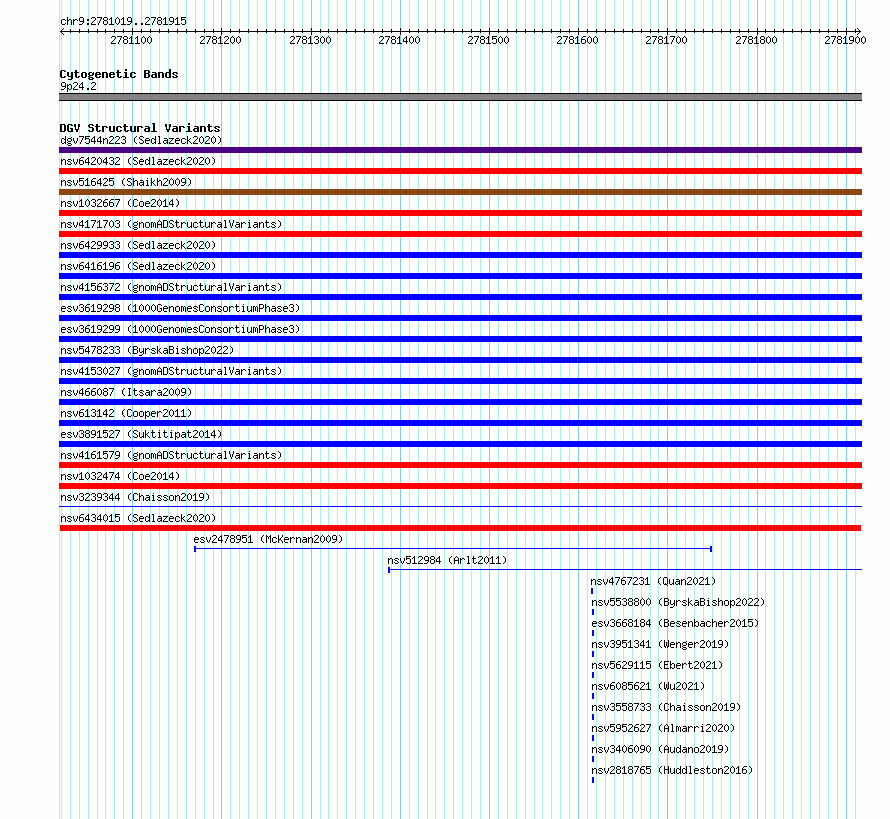Select nsv6085621 (Wu2021) label
Screen dimensions: 890x819
tap(648, 686)
